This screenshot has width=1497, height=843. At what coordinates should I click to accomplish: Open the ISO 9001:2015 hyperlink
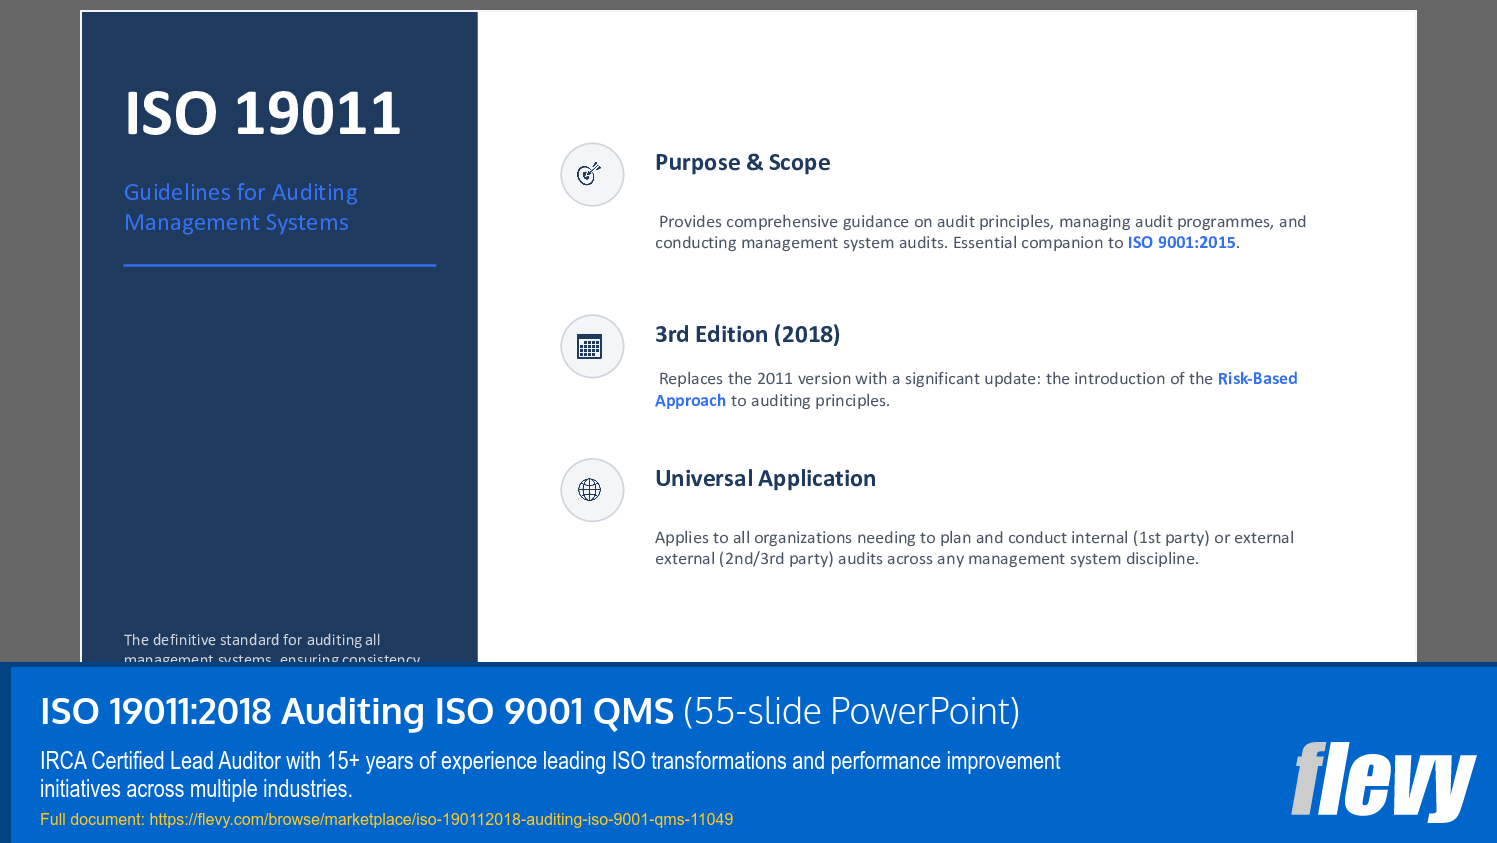point(1180,242)
